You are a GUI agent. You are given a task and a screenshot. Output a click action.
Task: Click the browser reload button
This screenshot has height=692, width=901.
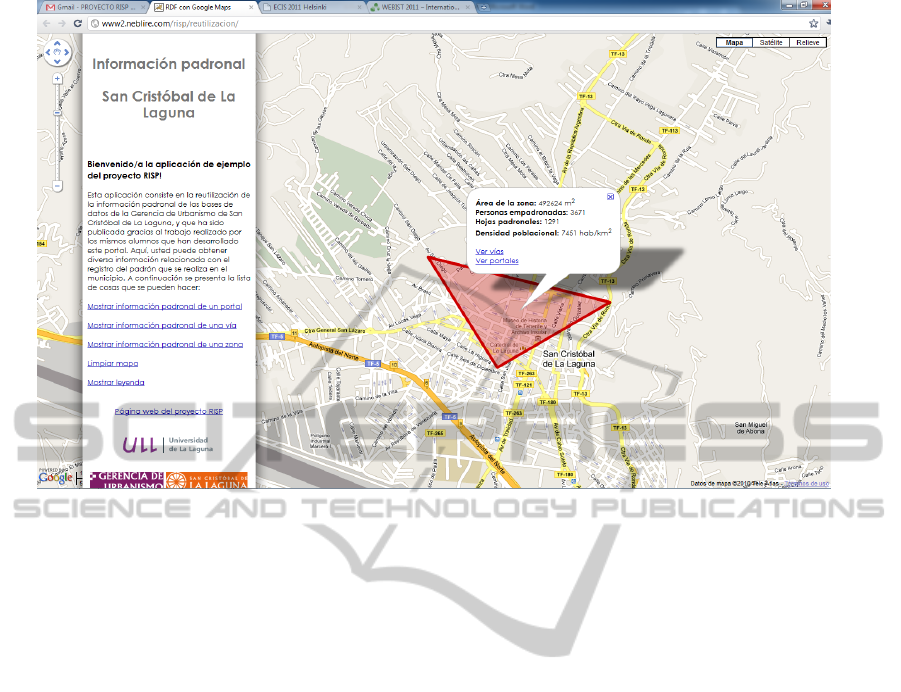click(x=78, y=23)
